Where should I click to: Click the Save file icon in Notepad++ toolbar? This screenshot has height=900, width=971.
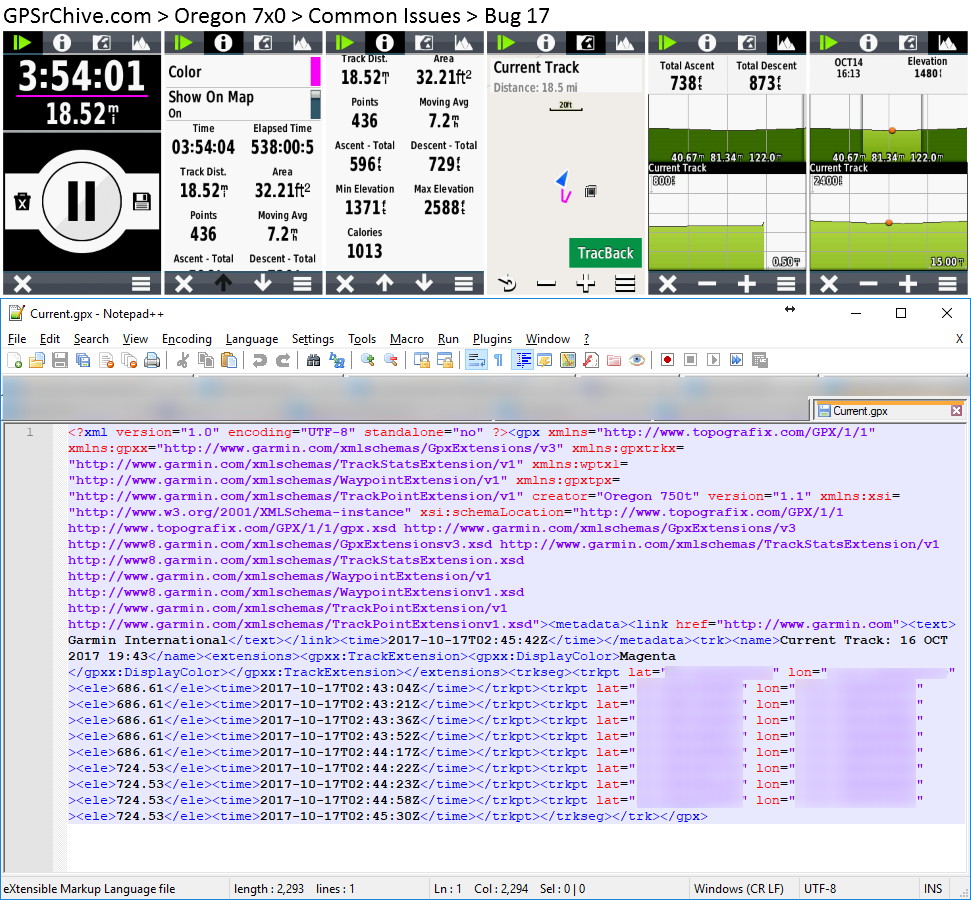[59, 360]
